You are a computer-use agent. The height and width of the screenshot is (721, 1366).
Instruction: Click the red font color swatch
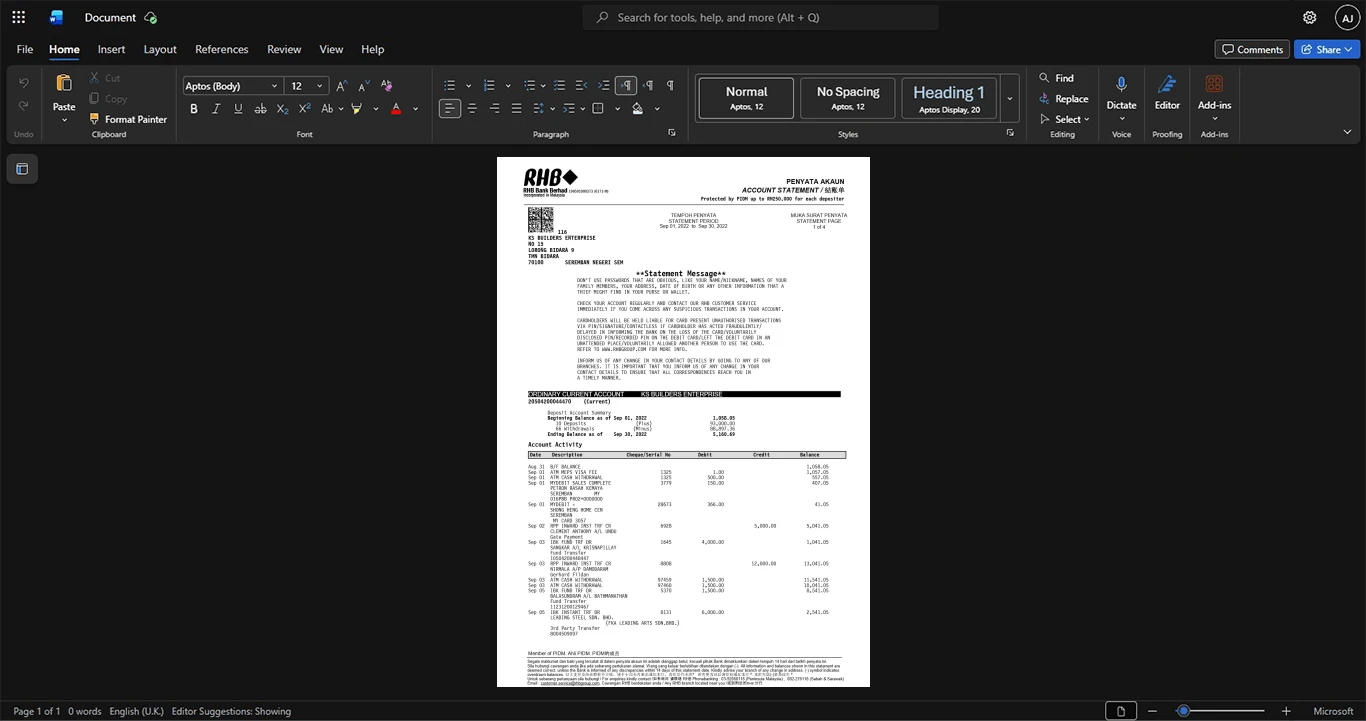(x=396, y=108)
